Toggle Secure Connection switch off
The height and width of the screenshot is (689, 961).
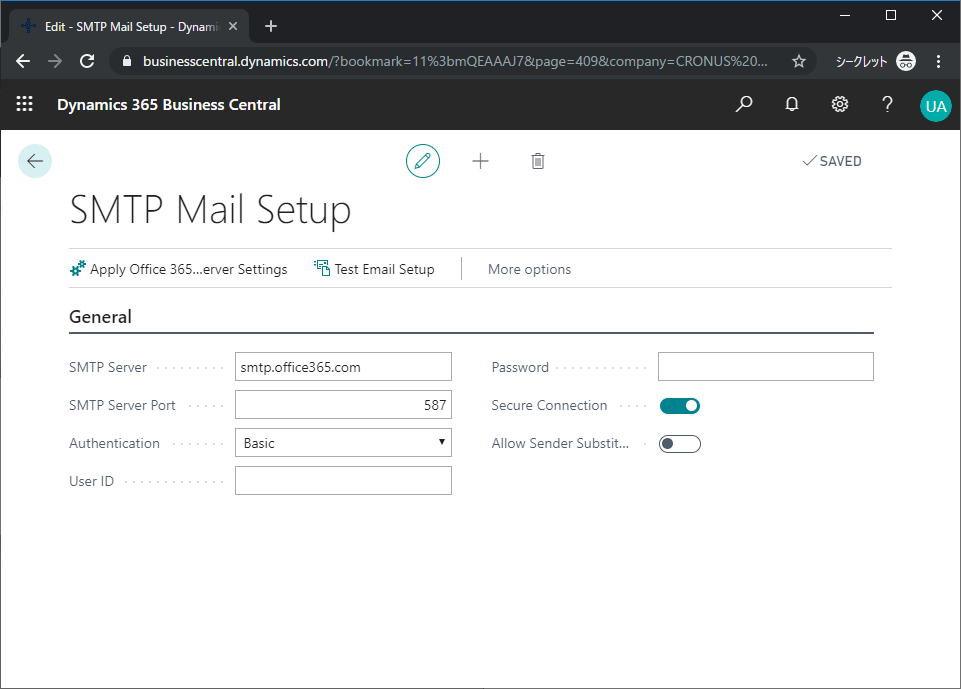pos(680,406)
